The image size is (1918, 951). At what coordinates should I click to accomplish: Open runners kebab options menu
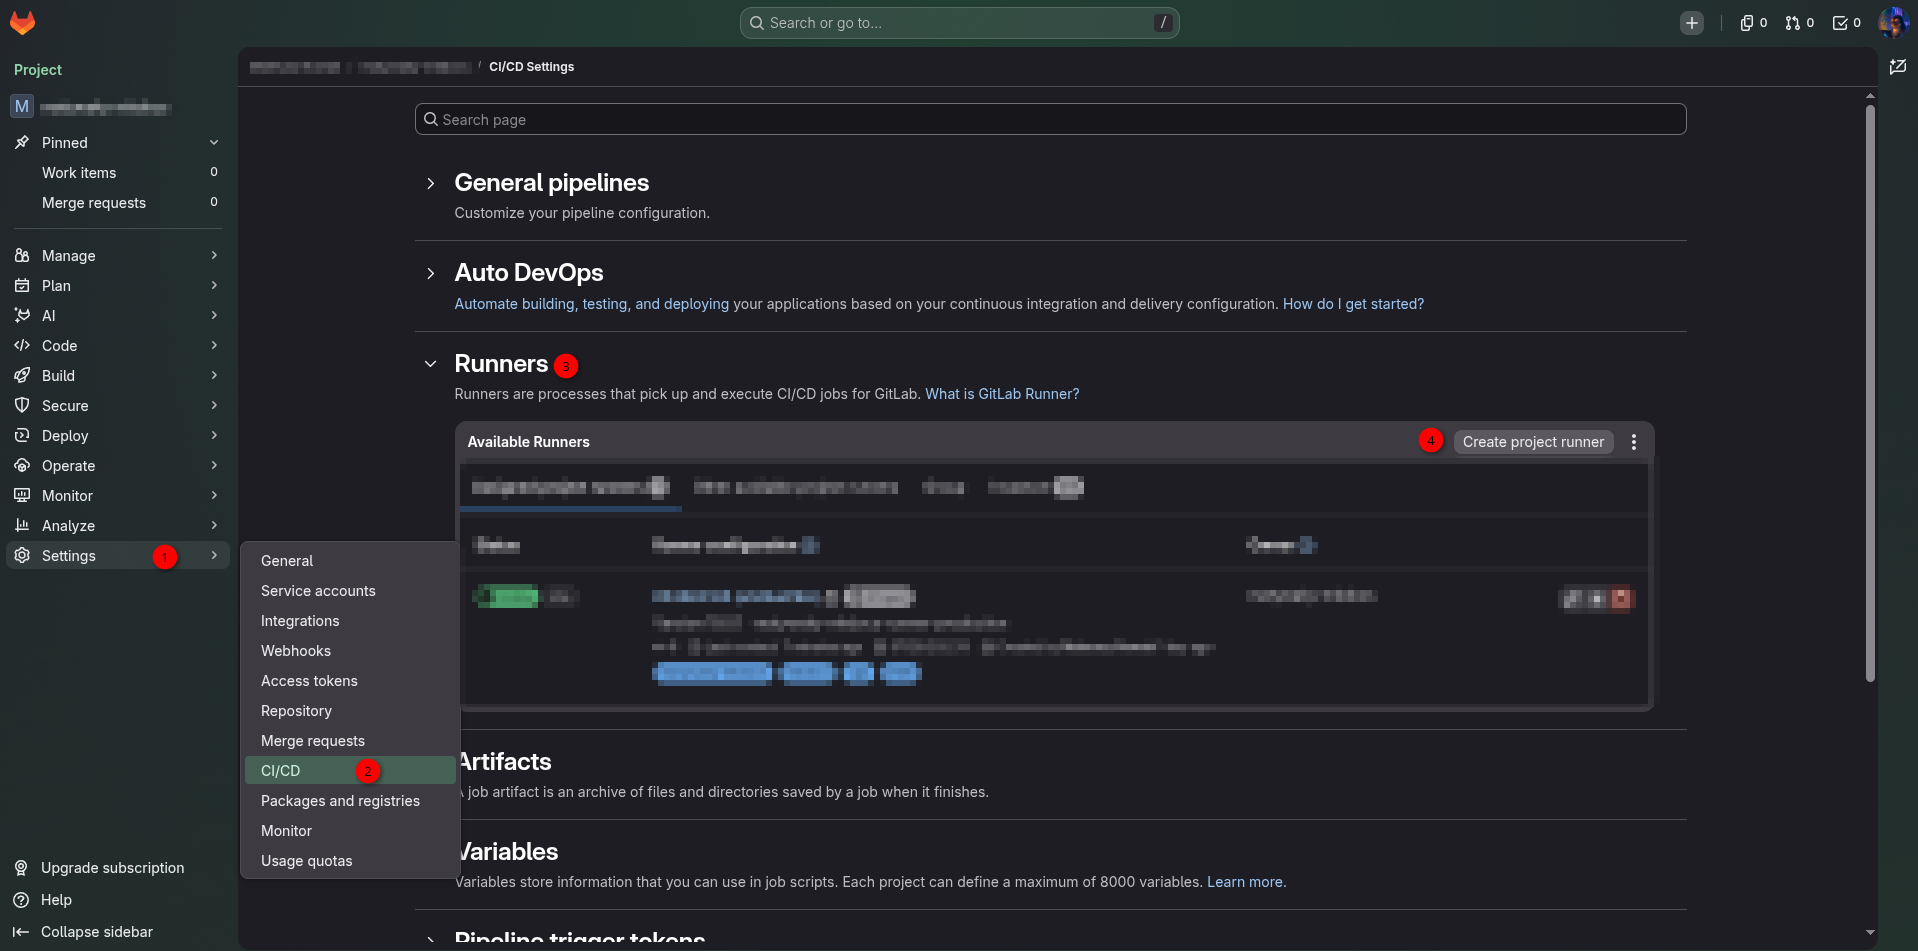tap(1634, 442)
